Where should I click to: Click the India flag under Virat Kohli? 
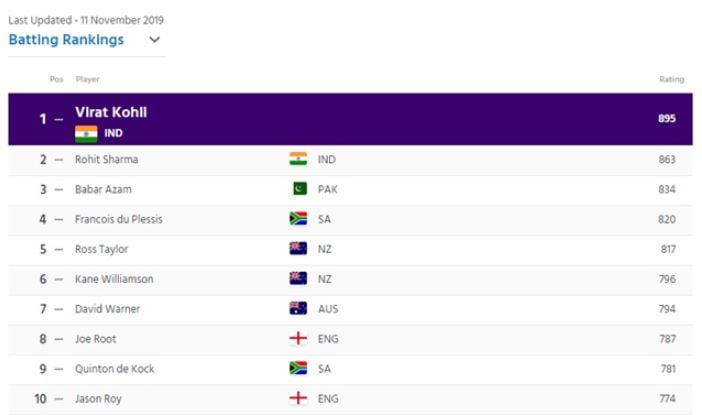pyautogui.click(x=86, y=132)
